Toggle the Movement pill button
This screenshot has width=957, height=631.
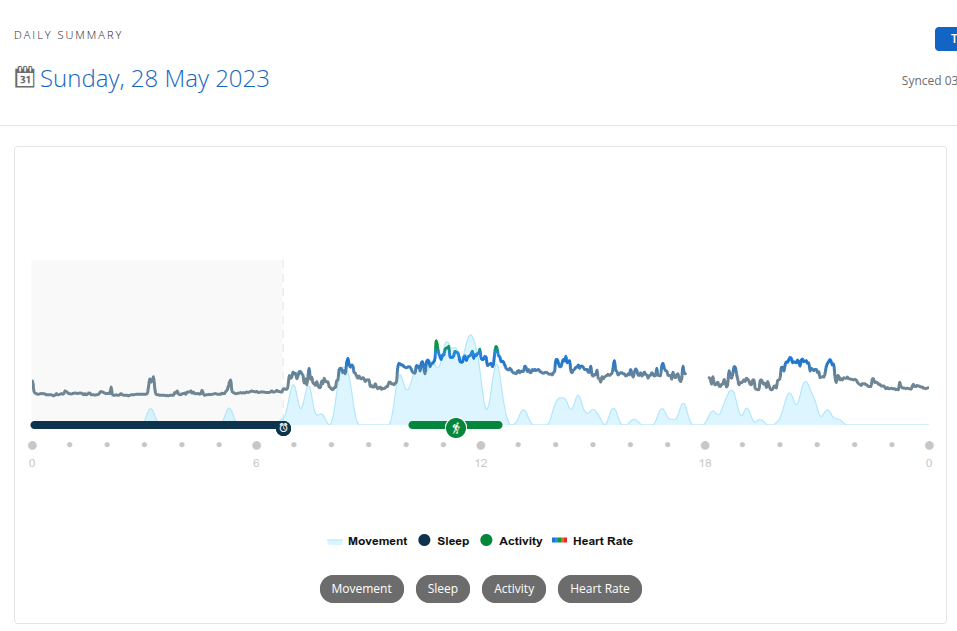(x=362, y=589)
